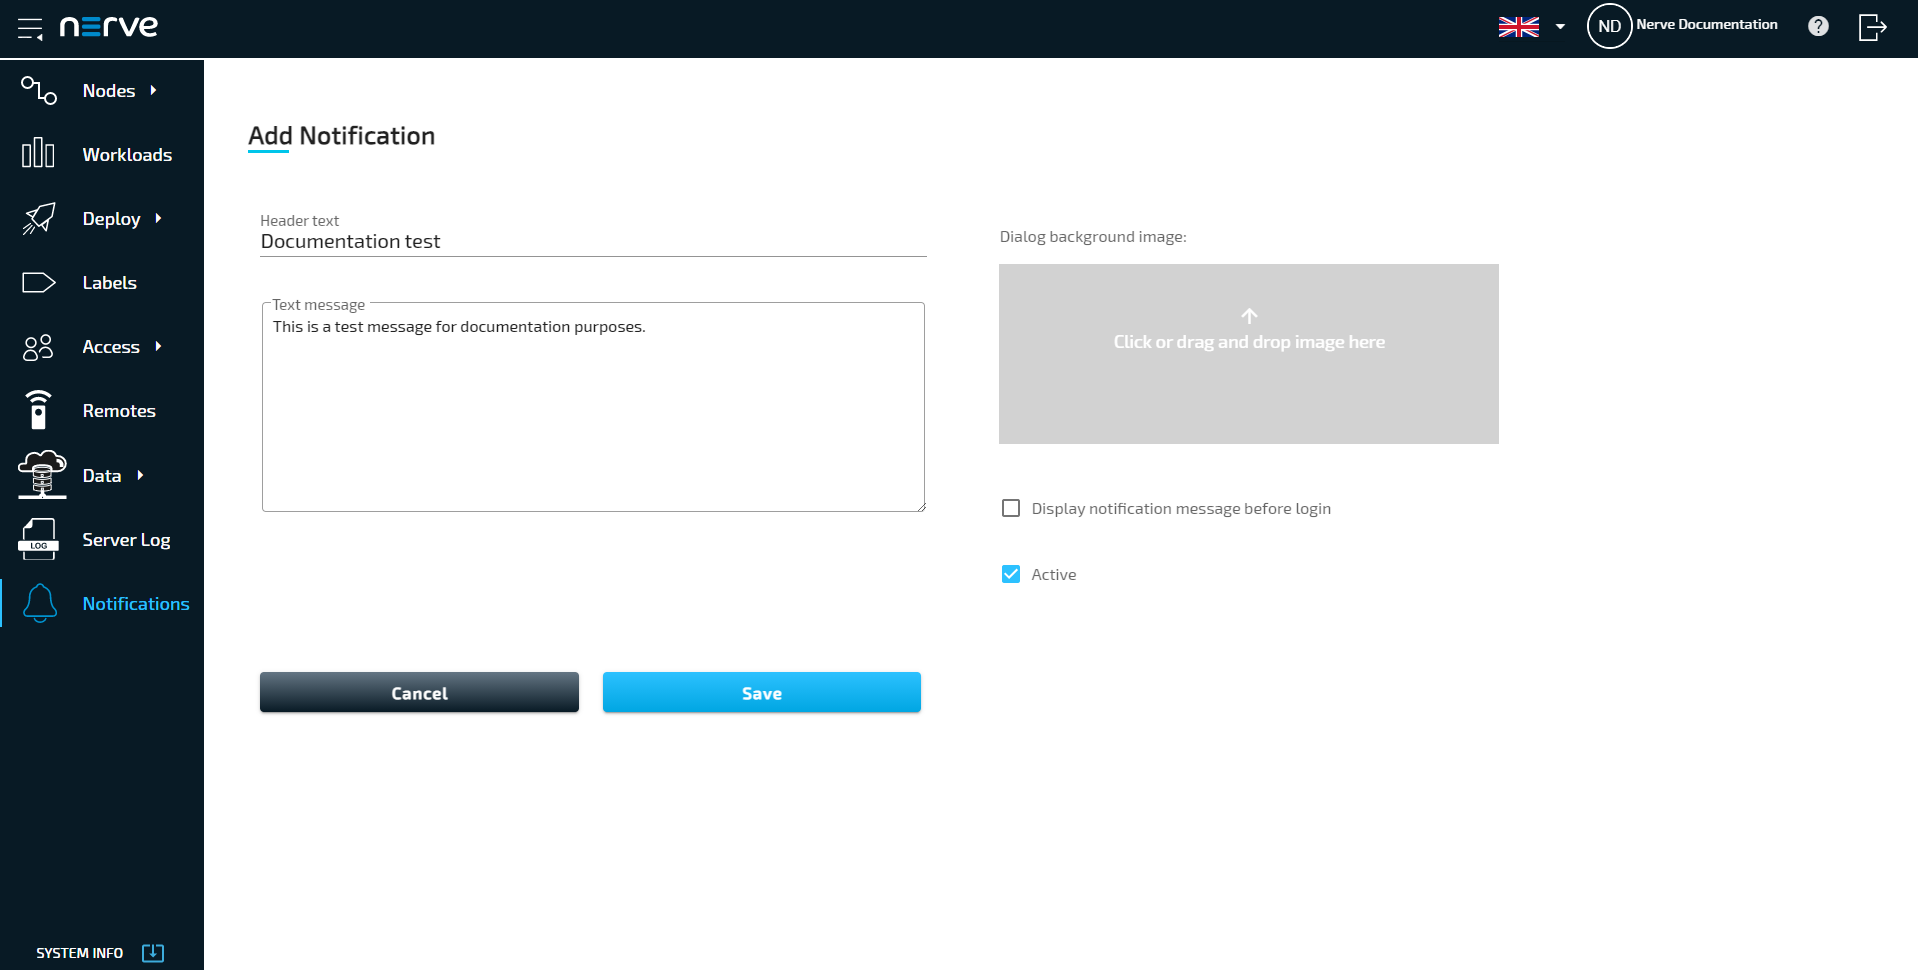1918x970 pixels.
Task: Click the image upload drop area
Action: [1248, 354]
